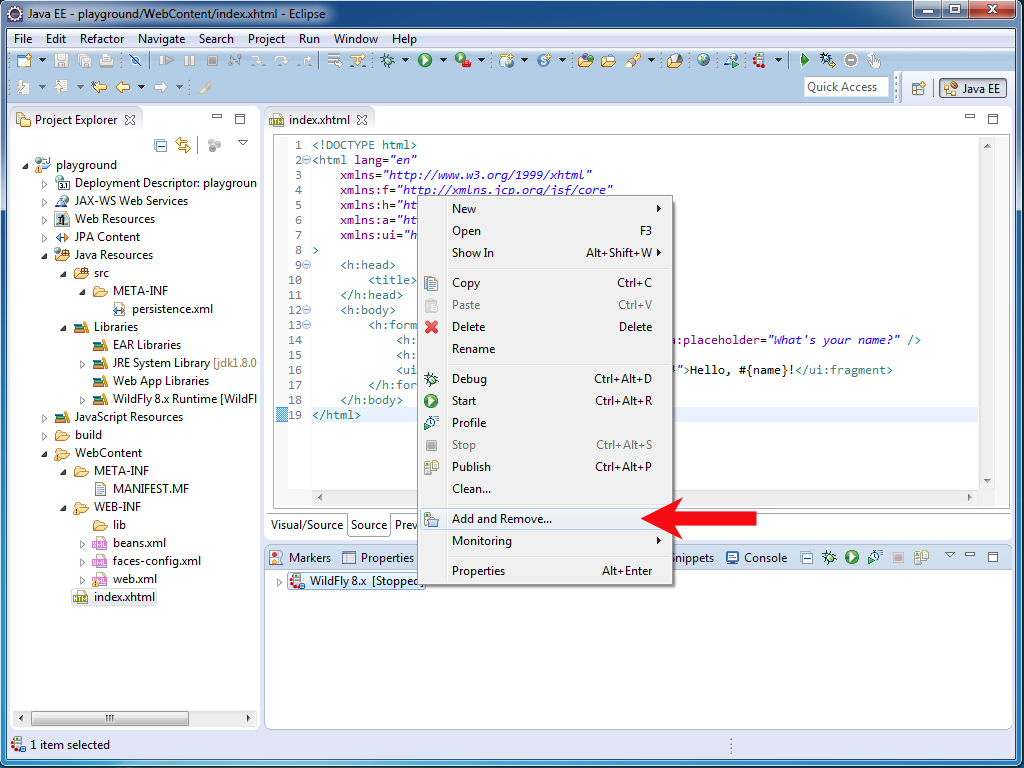Viewport: 1024px width, 768px height.
Task: Open the Properties view tab
Action: tap(378, 558)
